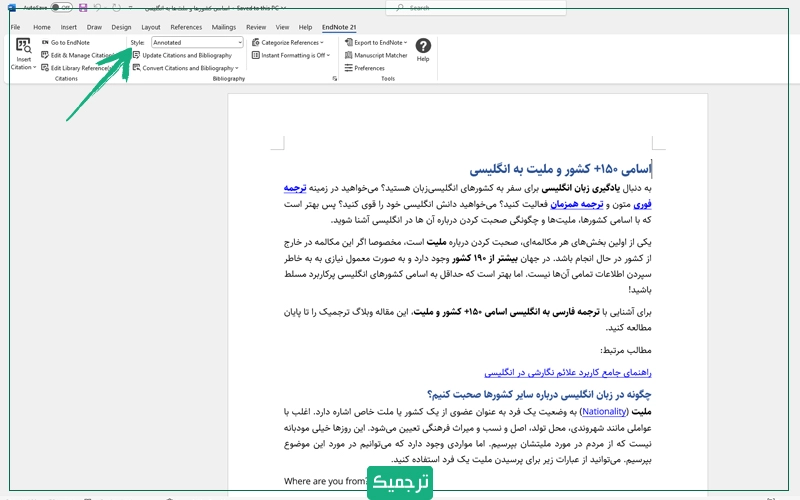The image size is (800, 500).
Task: Open Instant Formatting is Off dropdown
Action: 291,55
